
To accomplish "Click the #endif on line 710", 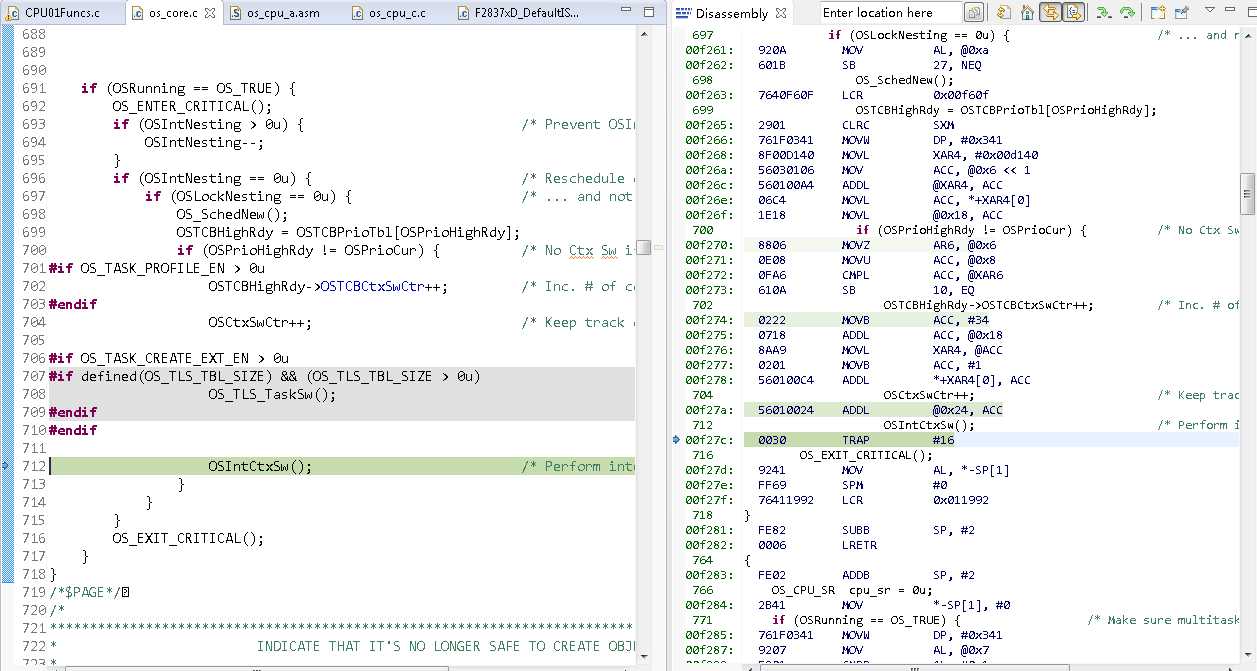I will tap(73, 430).
